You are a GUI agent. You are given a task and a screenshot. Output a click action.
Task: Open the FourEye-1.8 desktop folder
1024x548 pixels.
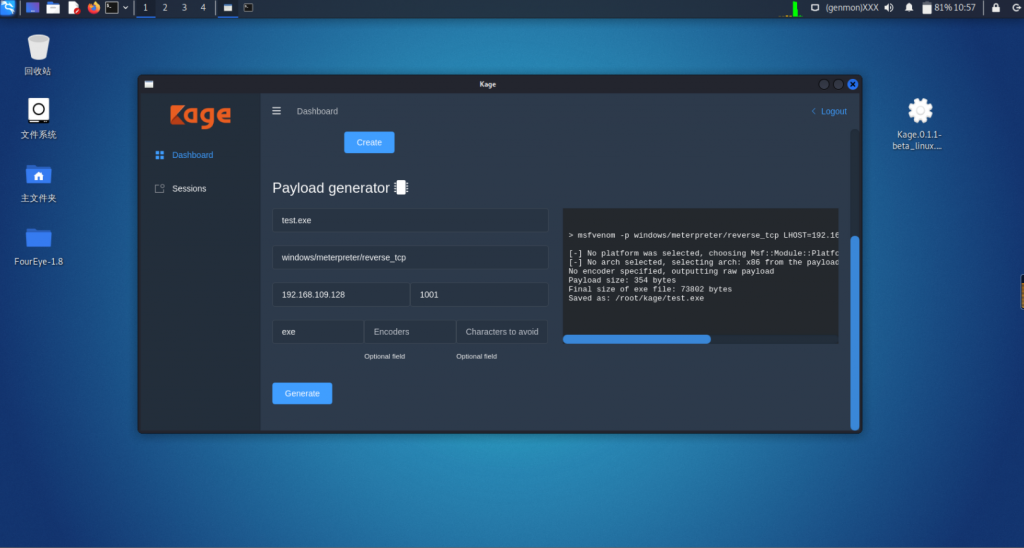click(39, 246)
